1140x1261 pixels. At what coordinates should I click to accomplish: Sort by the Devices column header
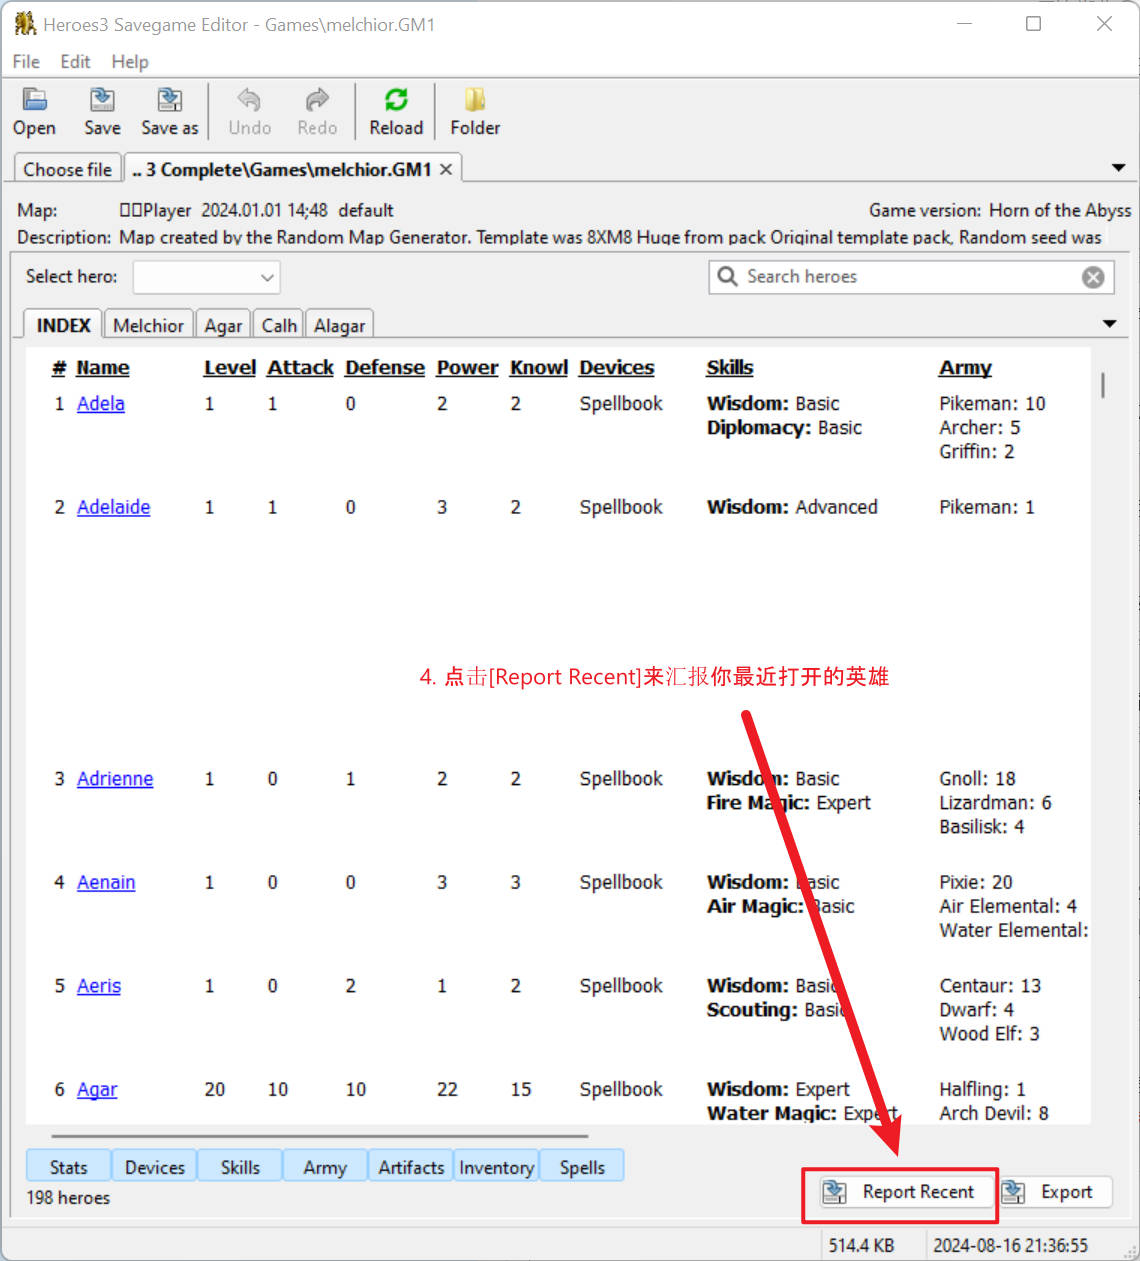[x=616, y=368]
